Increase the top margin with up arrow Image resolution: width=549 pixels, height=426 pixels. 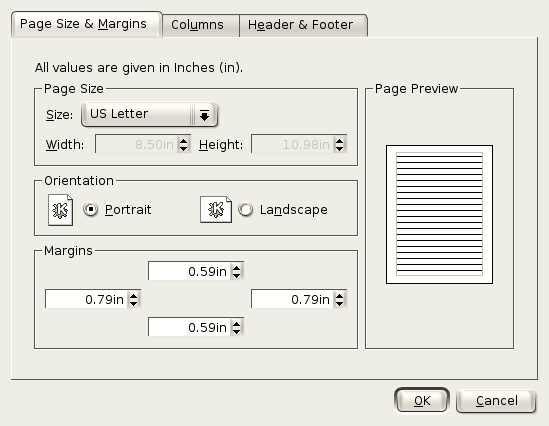click(237, 268)
